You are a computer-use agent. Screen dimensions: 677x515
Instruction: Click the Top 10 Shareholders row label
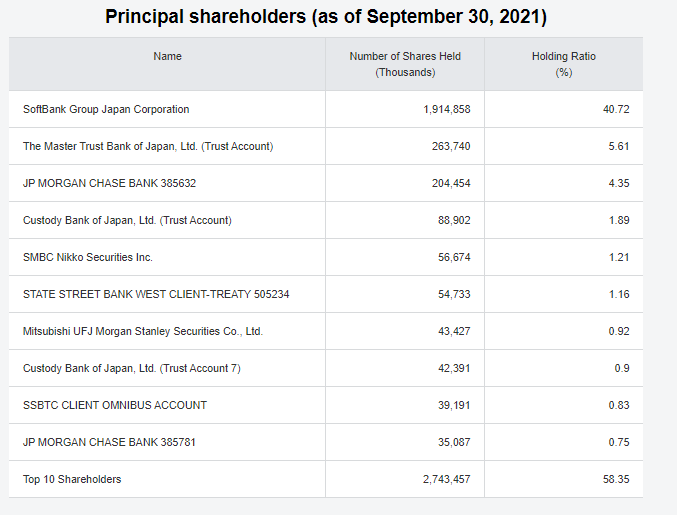coord(72,479)
